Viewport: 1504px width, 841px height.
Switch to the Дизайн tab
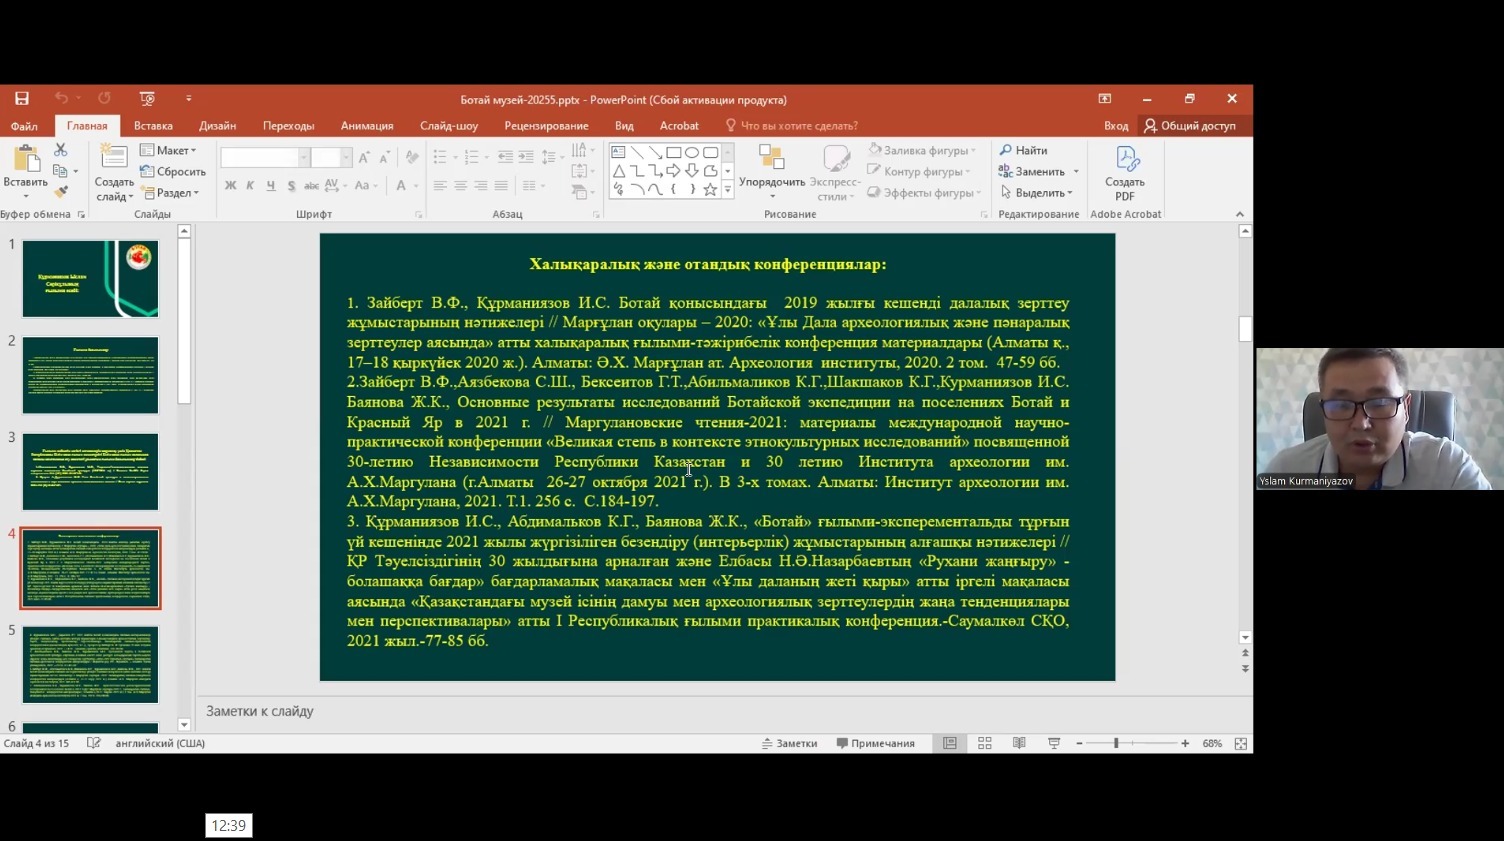(217, 126)
